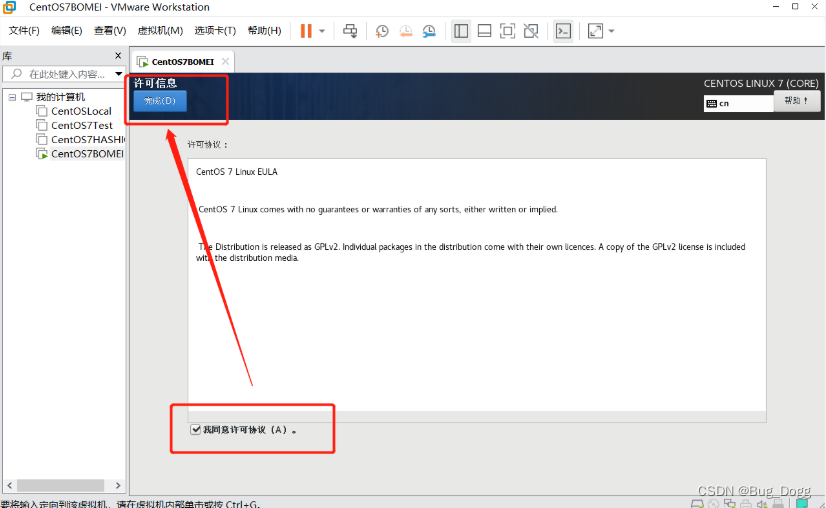This screenshot has width=826, height=508.
Task: Minimize the VMware Workstation window
Action: pyautogui.click(x=775, y=7)
